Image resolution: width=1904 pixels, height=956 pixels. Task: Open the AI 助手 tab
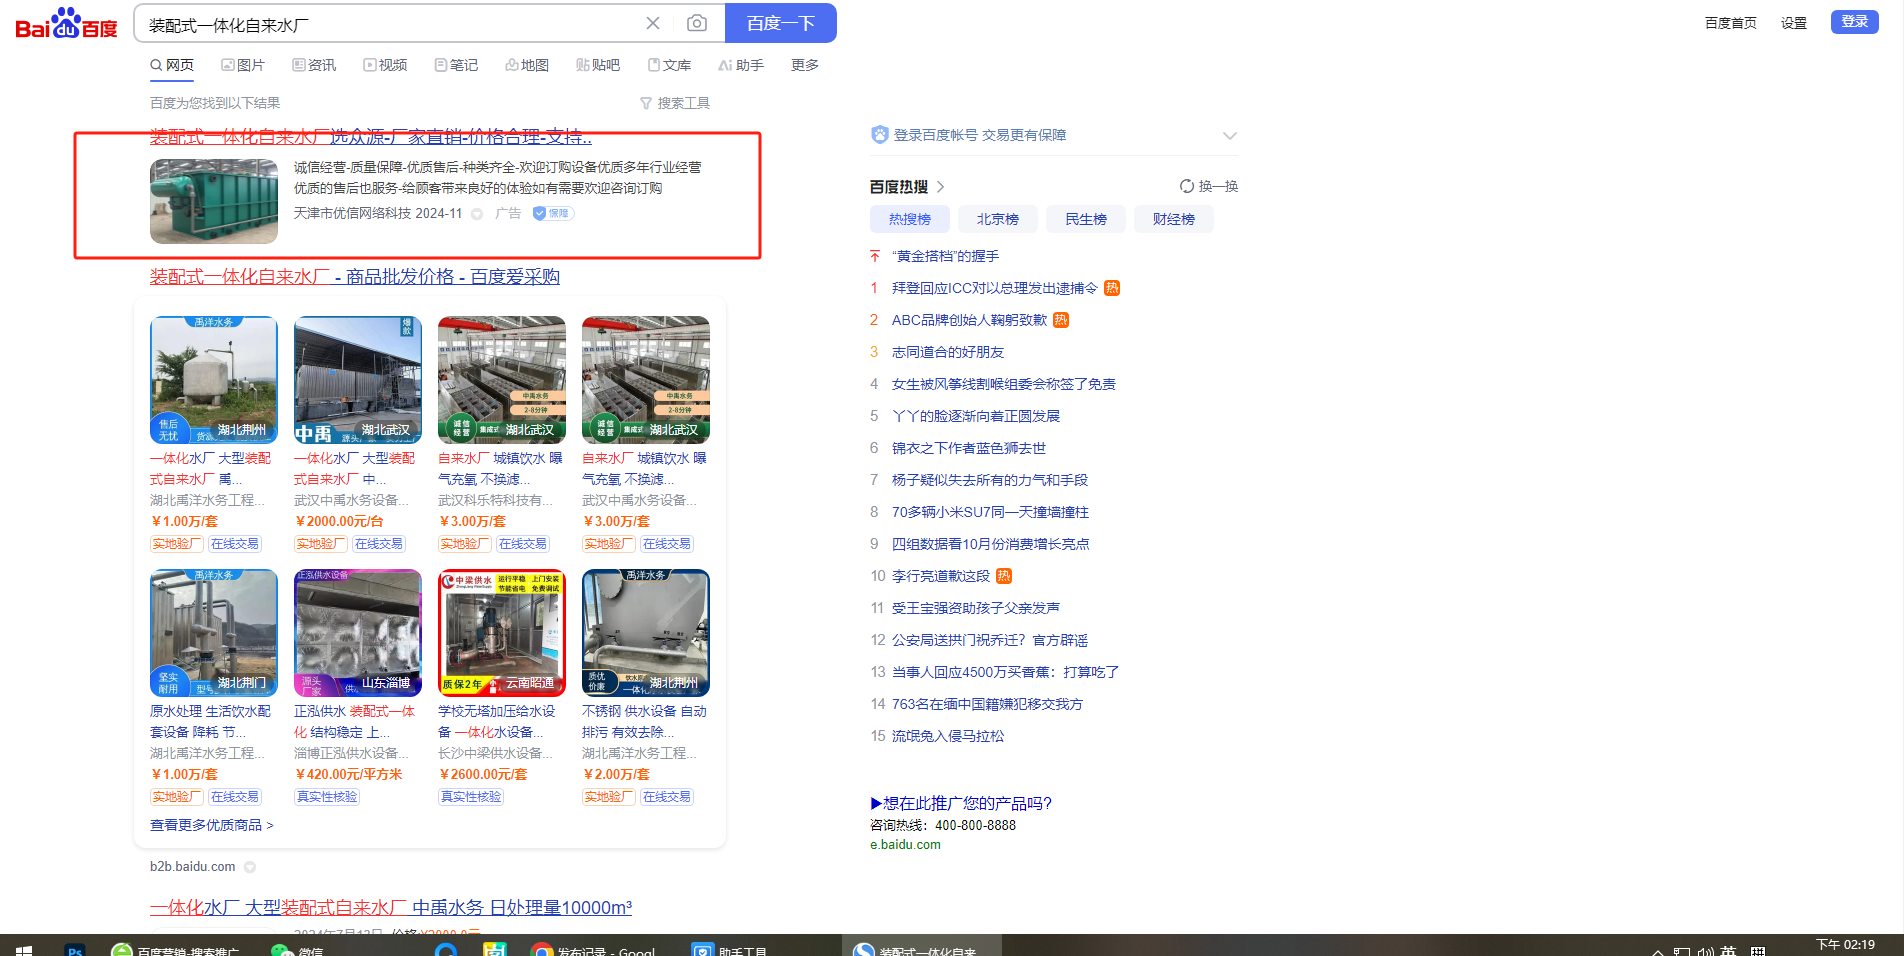[741, 65]
